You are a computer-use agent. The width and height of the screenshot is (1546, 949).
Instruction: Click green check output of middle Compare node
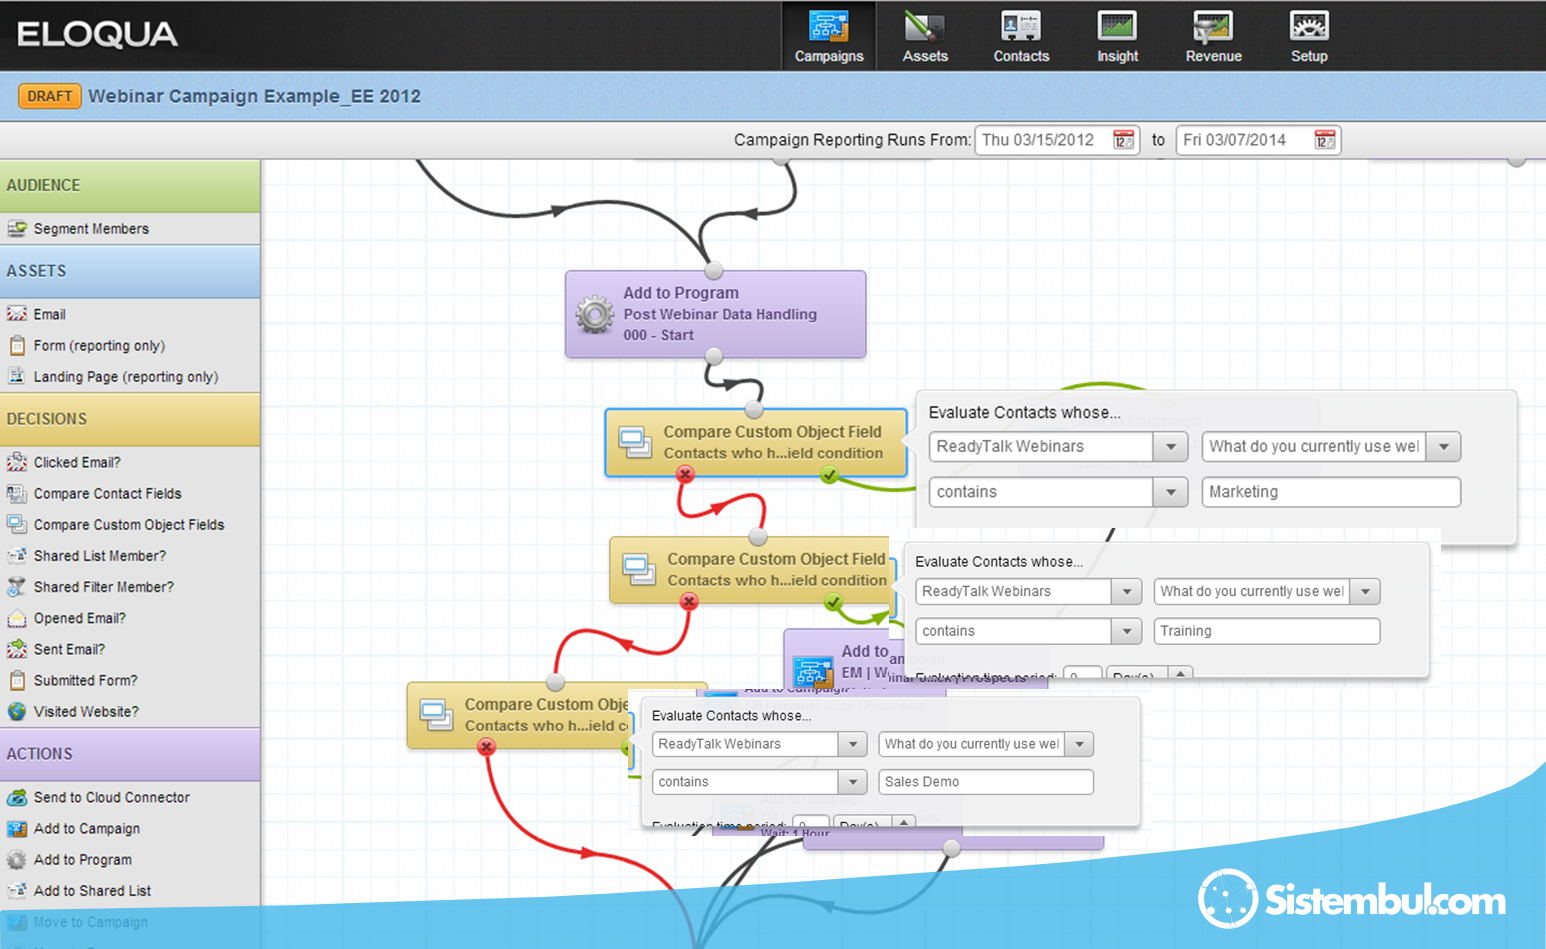(x=833, y=602)
